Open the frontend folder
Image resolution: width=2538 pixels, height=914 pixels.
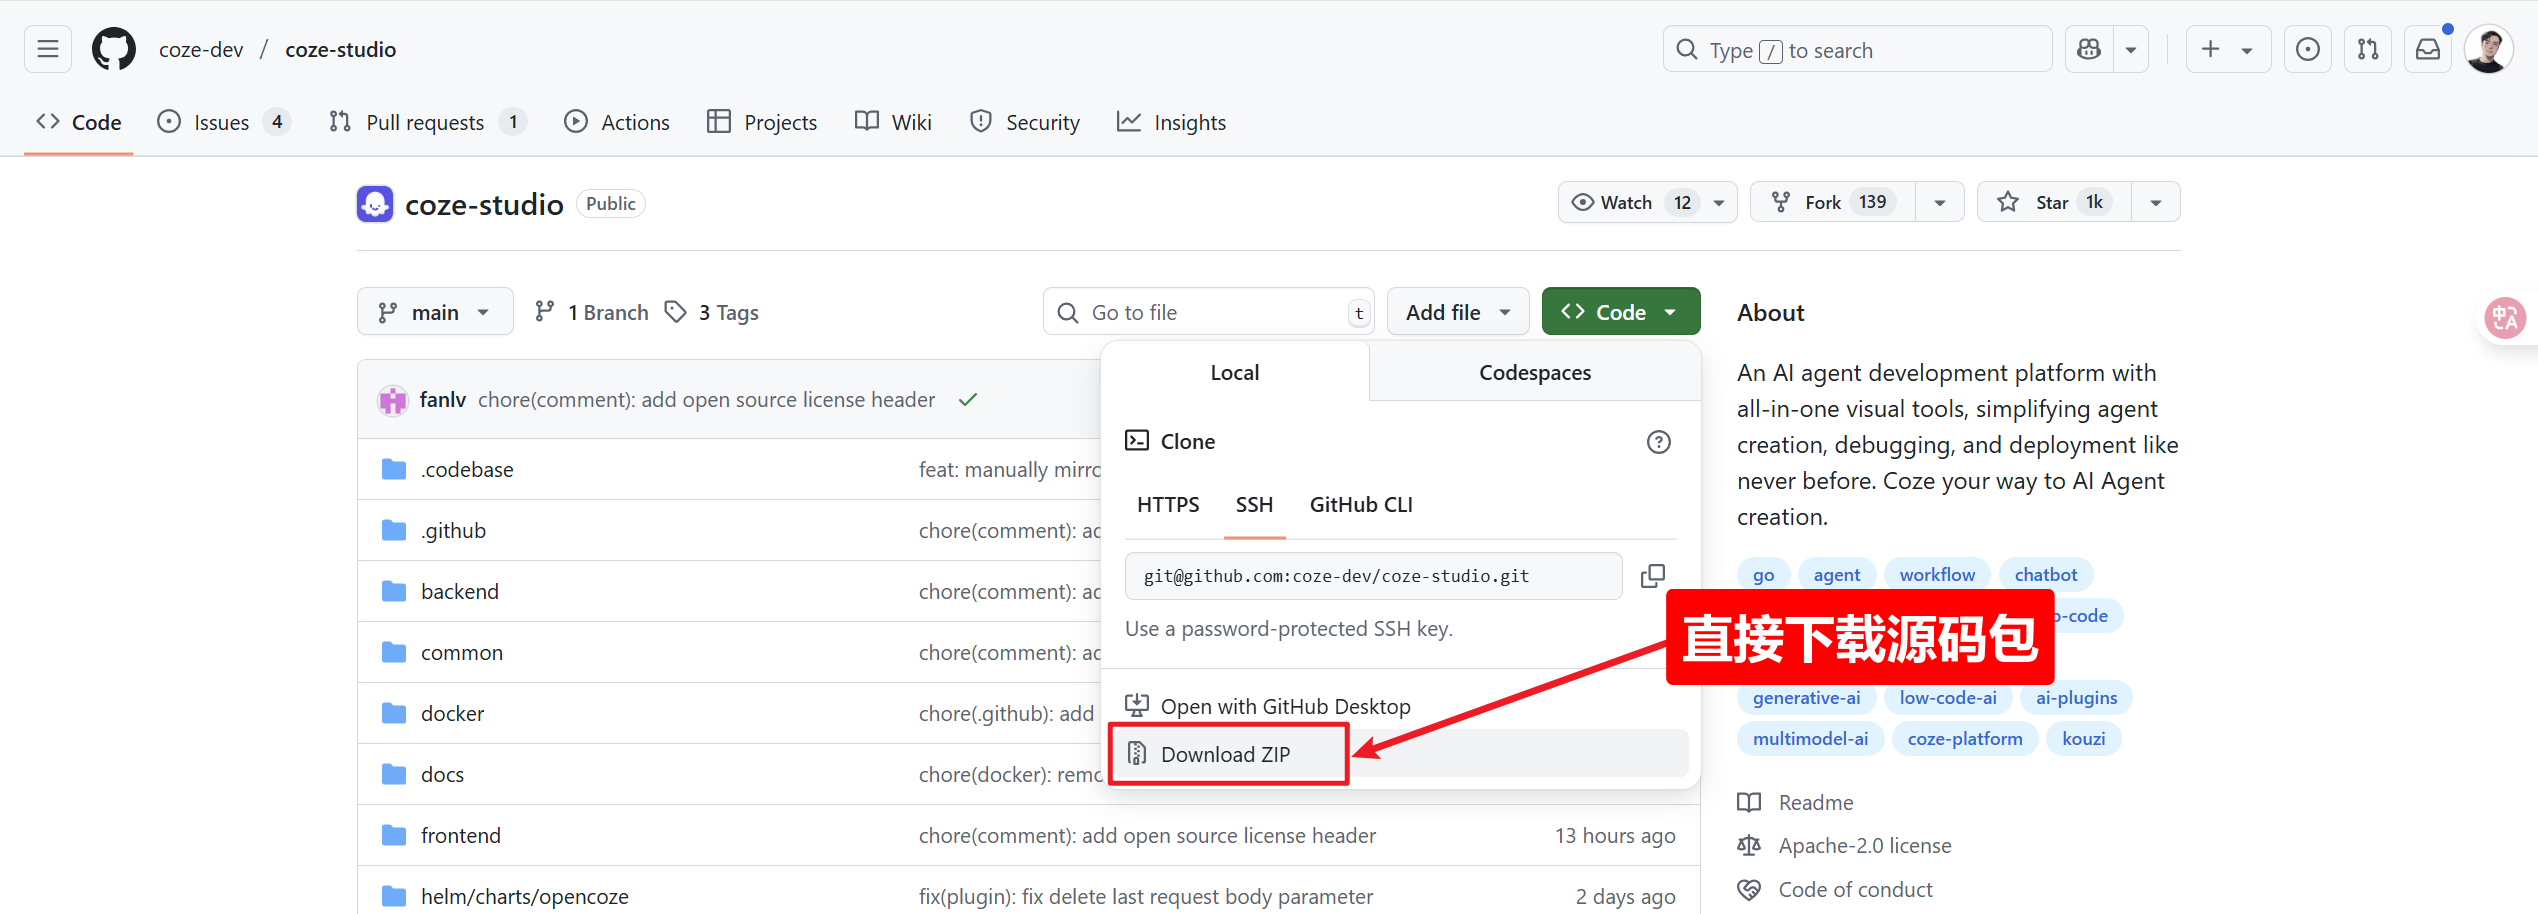pyautogui.click(x=461, y=835)
